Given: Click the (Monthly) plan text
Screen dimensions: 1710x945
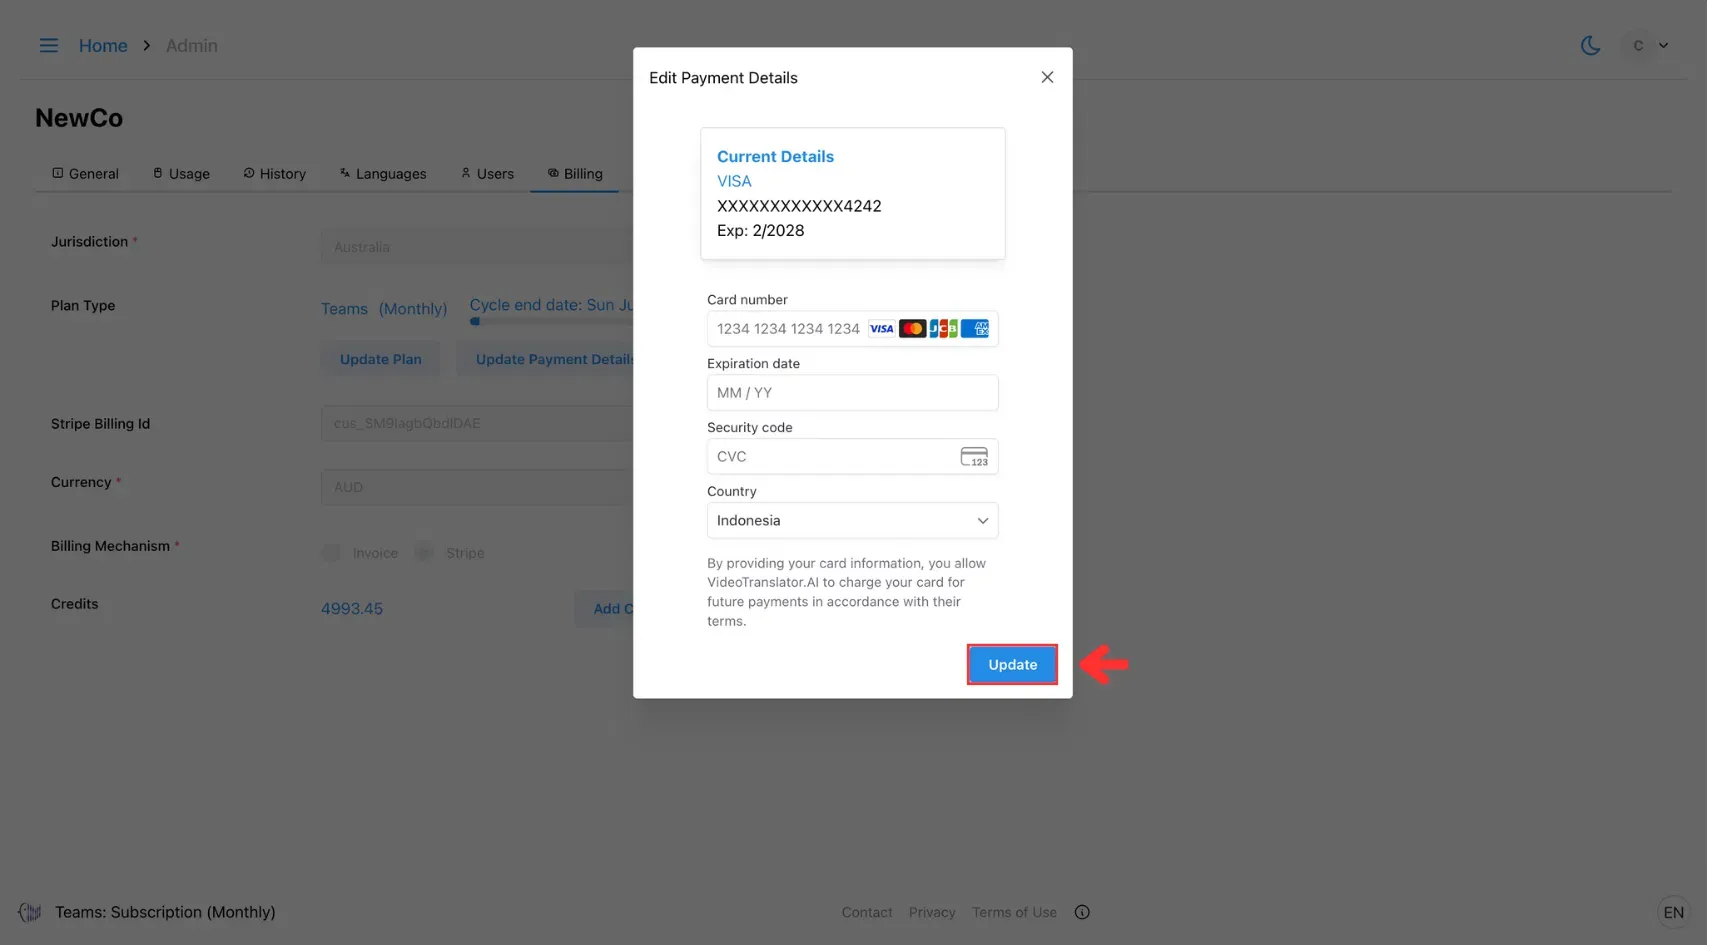Looking at the screenshot, I should [x=413, y=309].
